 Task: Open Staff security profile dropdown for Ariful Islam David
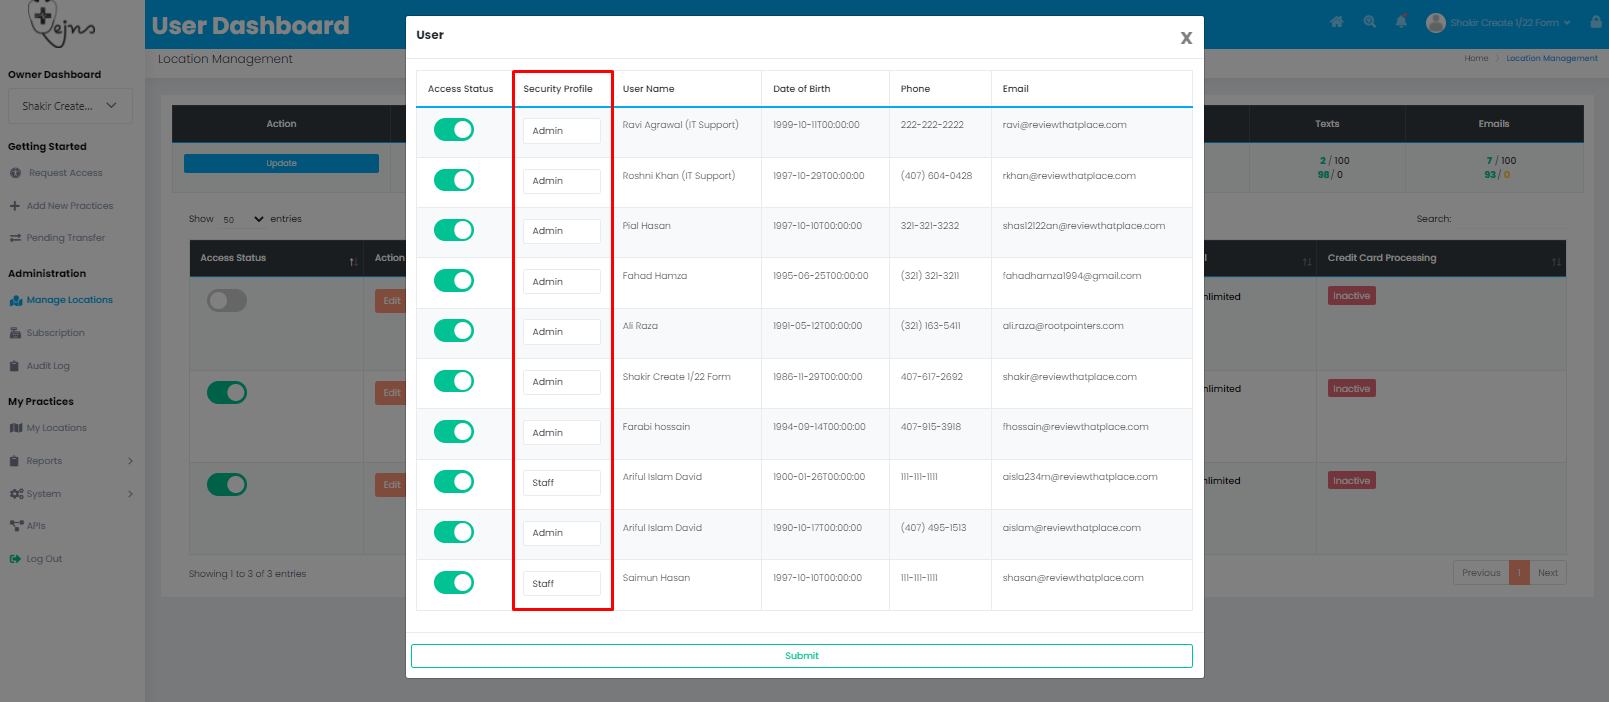click(561, 483)
